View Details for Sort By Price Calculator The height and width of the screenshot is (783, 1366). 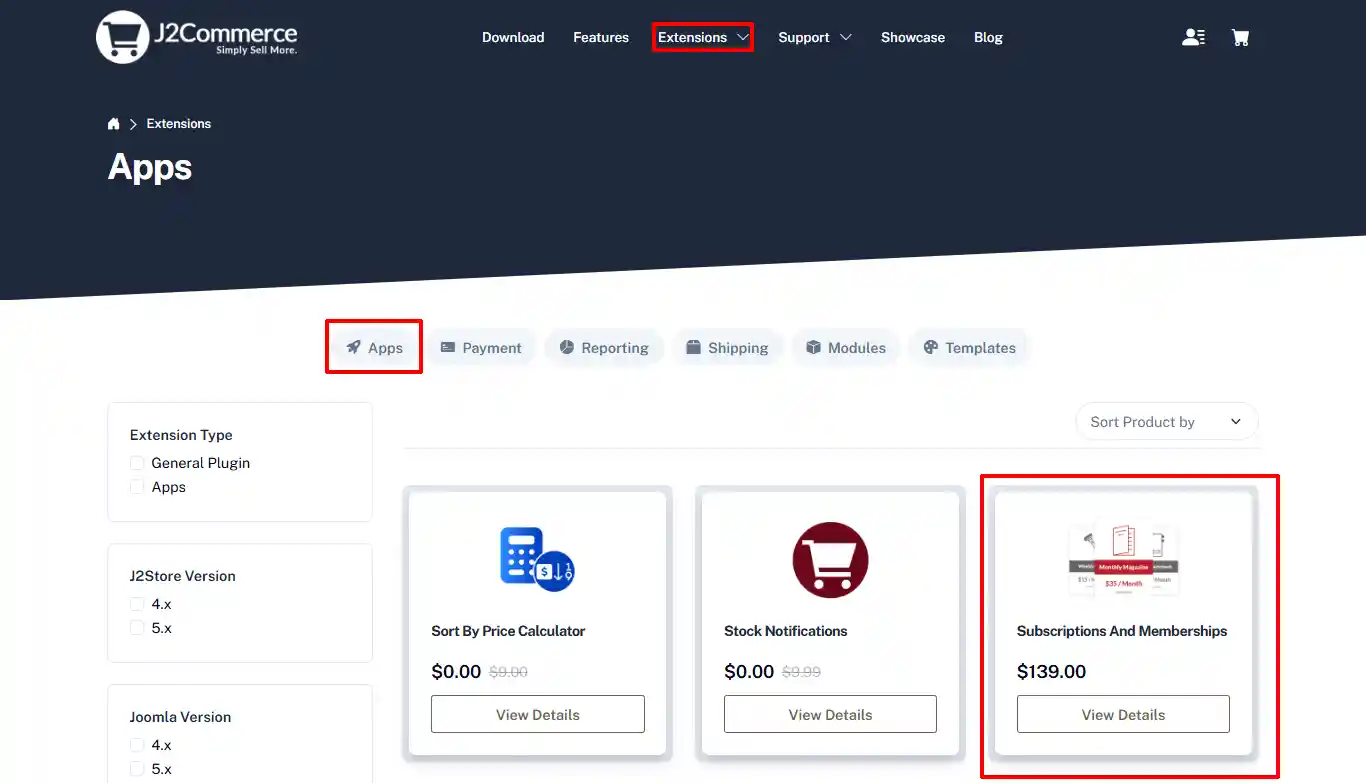(x=538, y=714)
